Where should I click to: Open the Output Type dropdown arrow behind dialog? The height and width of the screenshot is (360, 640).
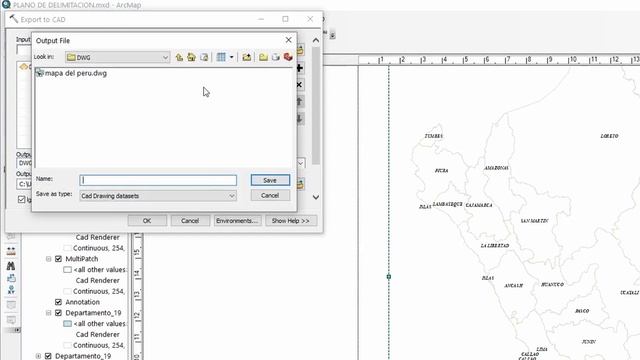click(x=301, y=163)
